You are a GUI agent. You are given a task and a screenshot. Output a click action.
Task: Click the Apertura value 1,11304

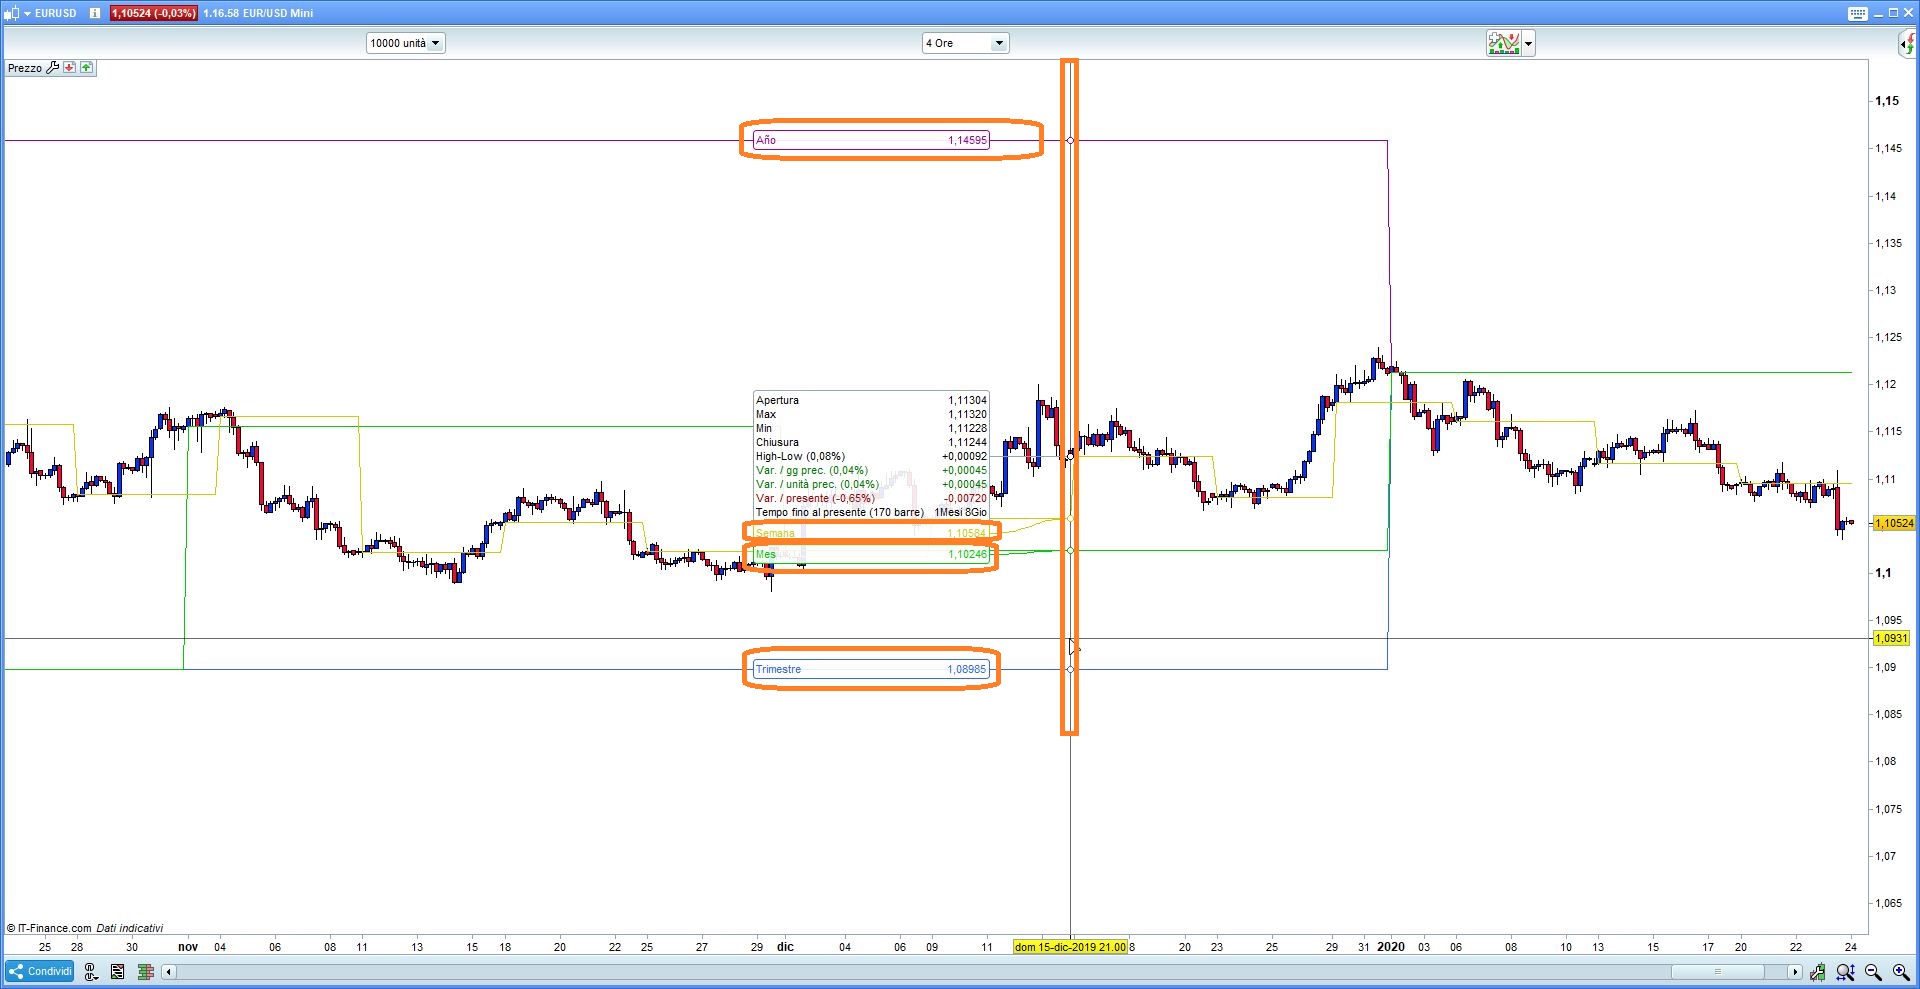(967, 400)
